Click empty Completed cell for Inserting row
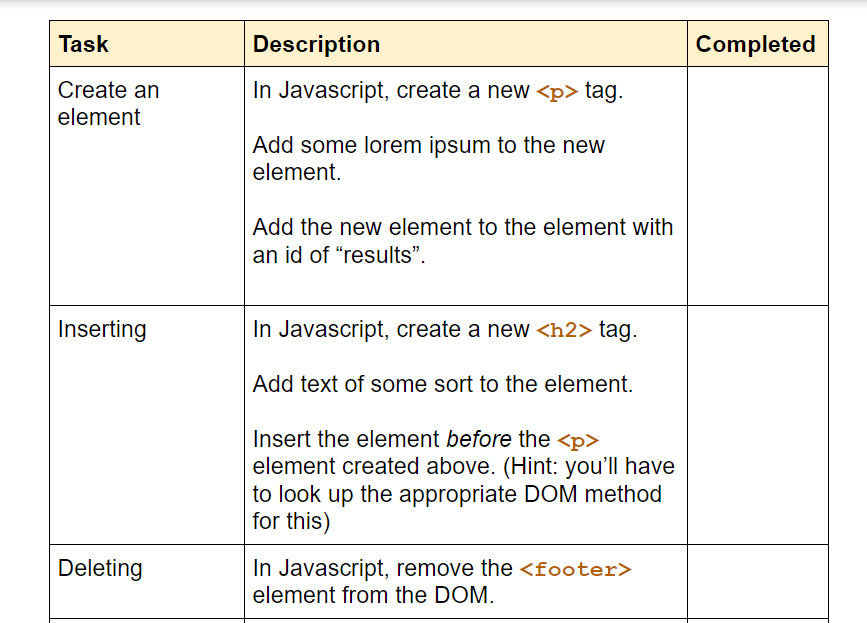This screenshot has height=623, width=867. point(758,425)
